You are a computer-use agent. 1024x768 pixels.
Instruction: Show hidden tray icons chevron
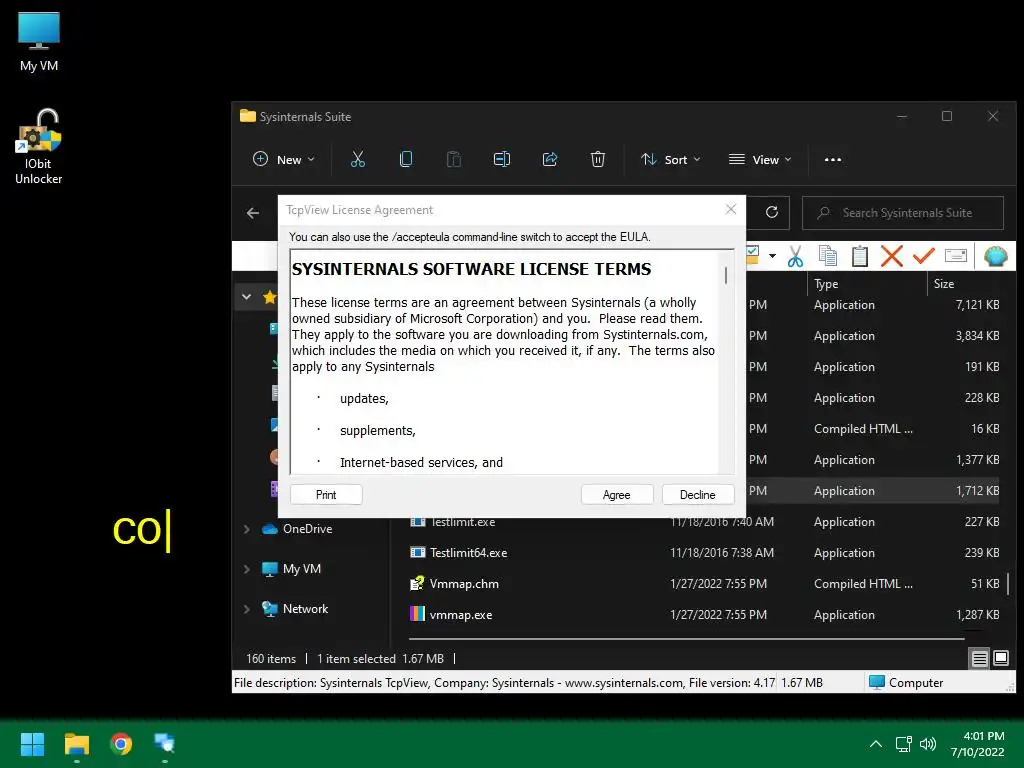pos(876,744)
